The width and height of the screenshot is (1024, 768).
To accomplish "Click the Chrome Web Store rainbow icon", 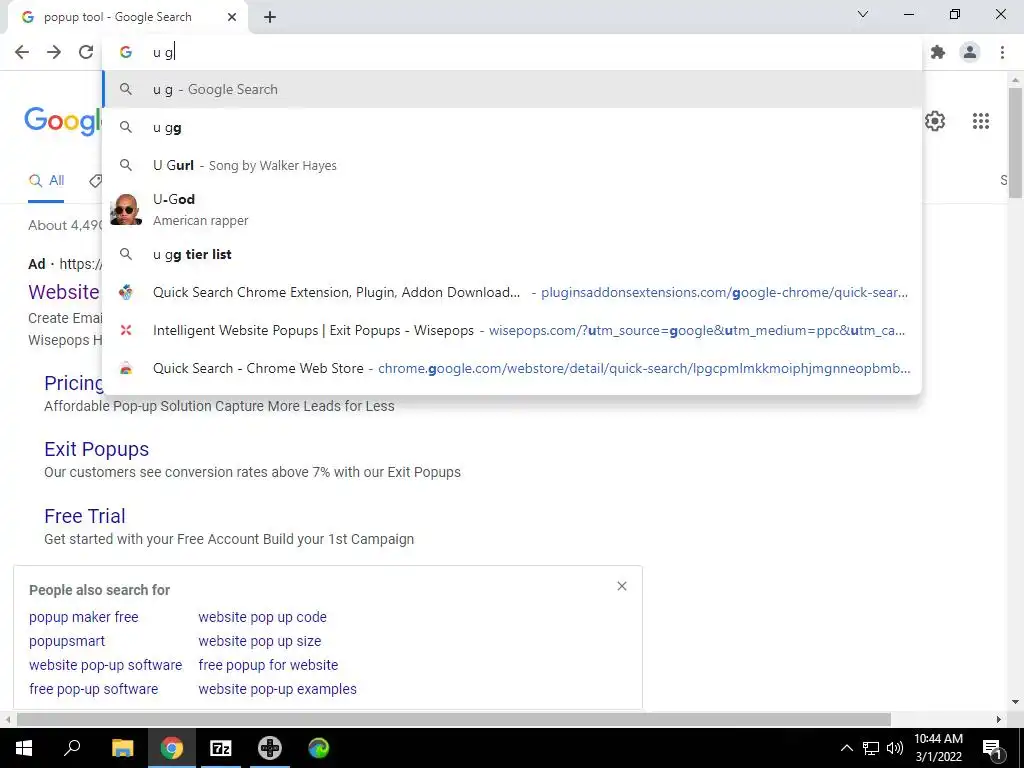I will tap(126, 368).
